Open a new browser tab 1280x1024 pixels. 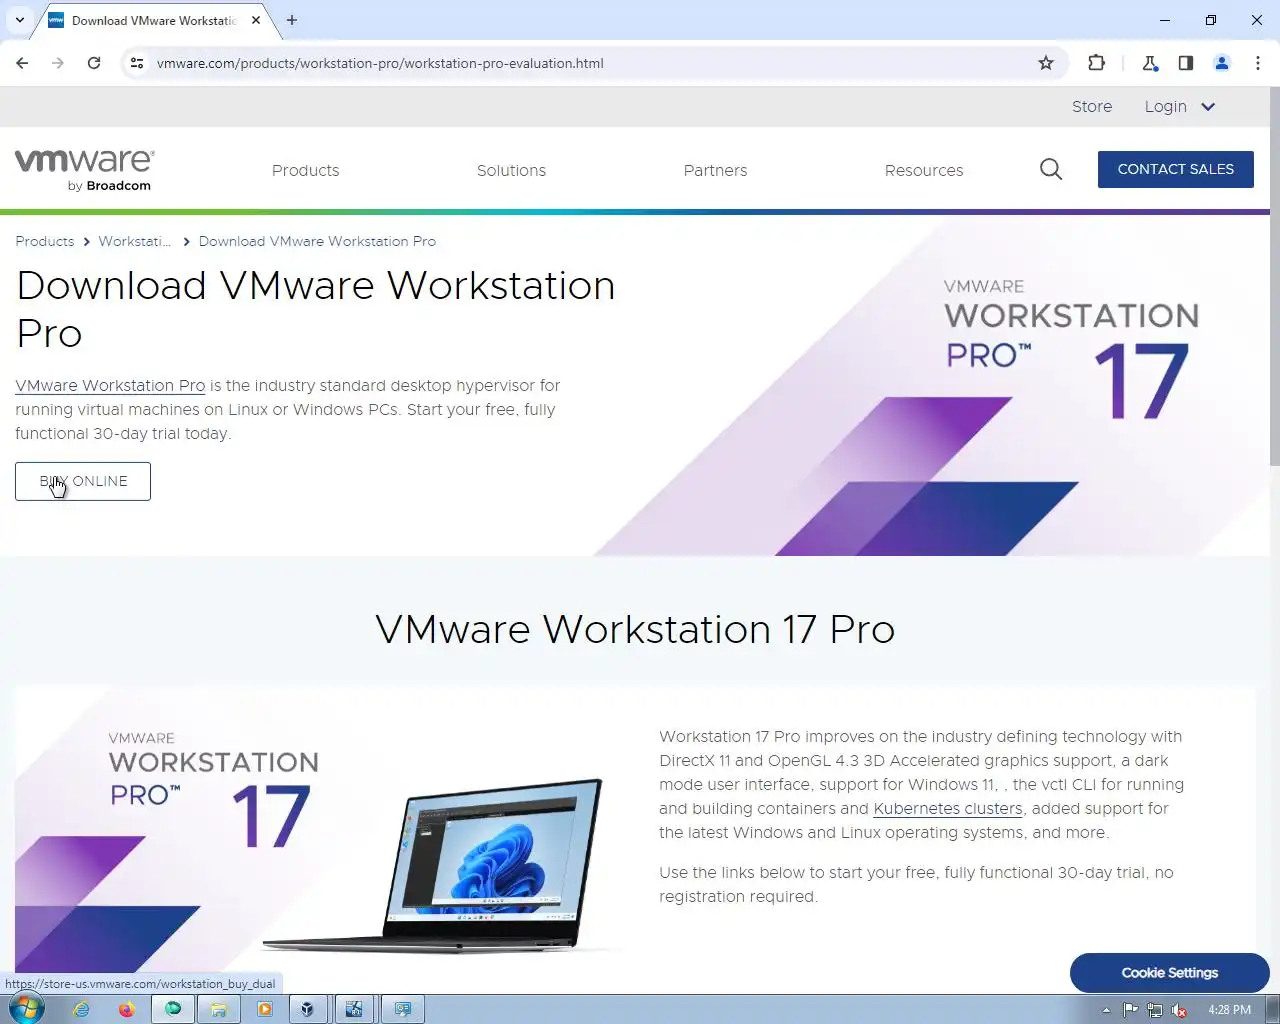point(292,20)
